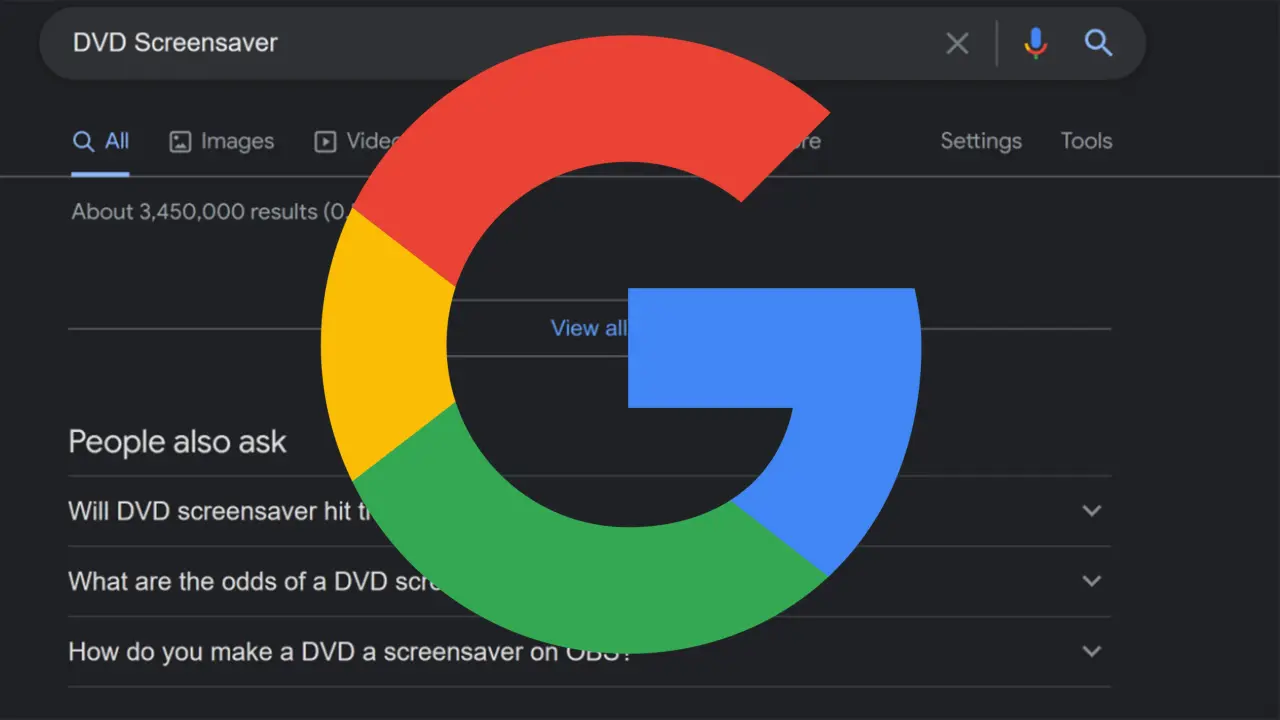Image resolution: width=1280 pixels, height=720 pixels.
Task: Clear the search query with the X icon
Action: pos(957,43)
